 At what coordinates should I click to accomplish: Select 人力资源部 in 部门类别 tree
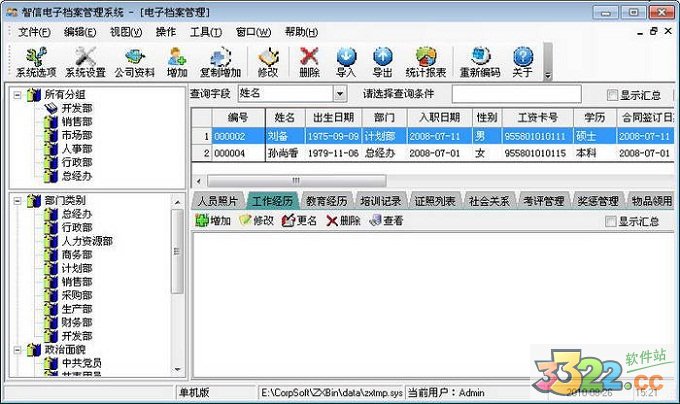[87, 241]
